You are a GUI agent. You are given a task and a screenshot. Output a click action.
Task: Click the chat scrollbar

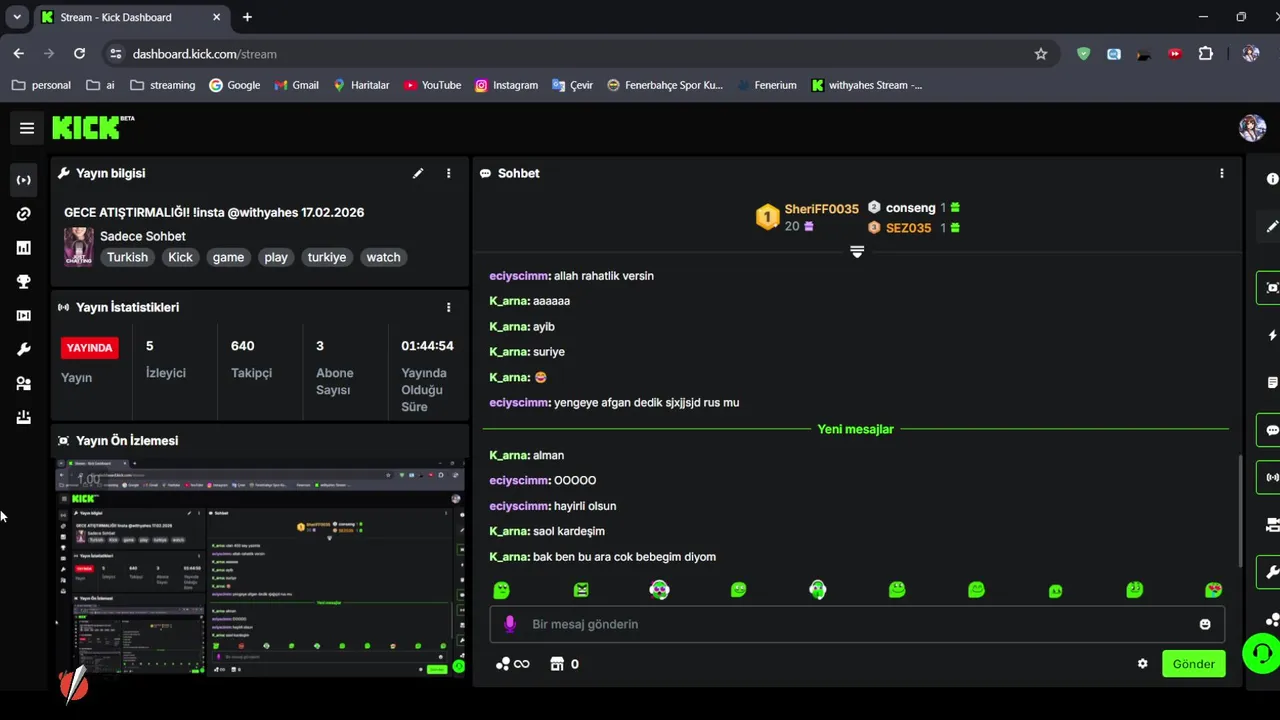click(1239, 510)
